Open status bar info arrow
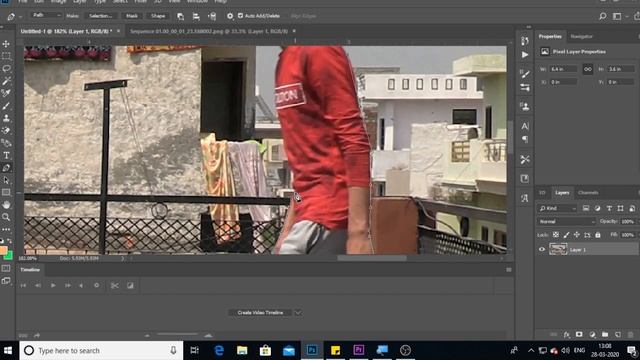Image resolution: width=640 pixels, height=360 pixels. click(x=122, y=258)
